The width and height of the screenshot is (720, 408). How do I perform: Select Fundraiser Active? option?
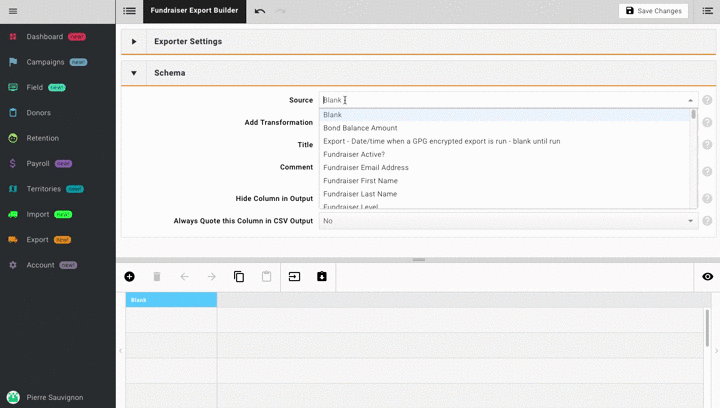505,154
